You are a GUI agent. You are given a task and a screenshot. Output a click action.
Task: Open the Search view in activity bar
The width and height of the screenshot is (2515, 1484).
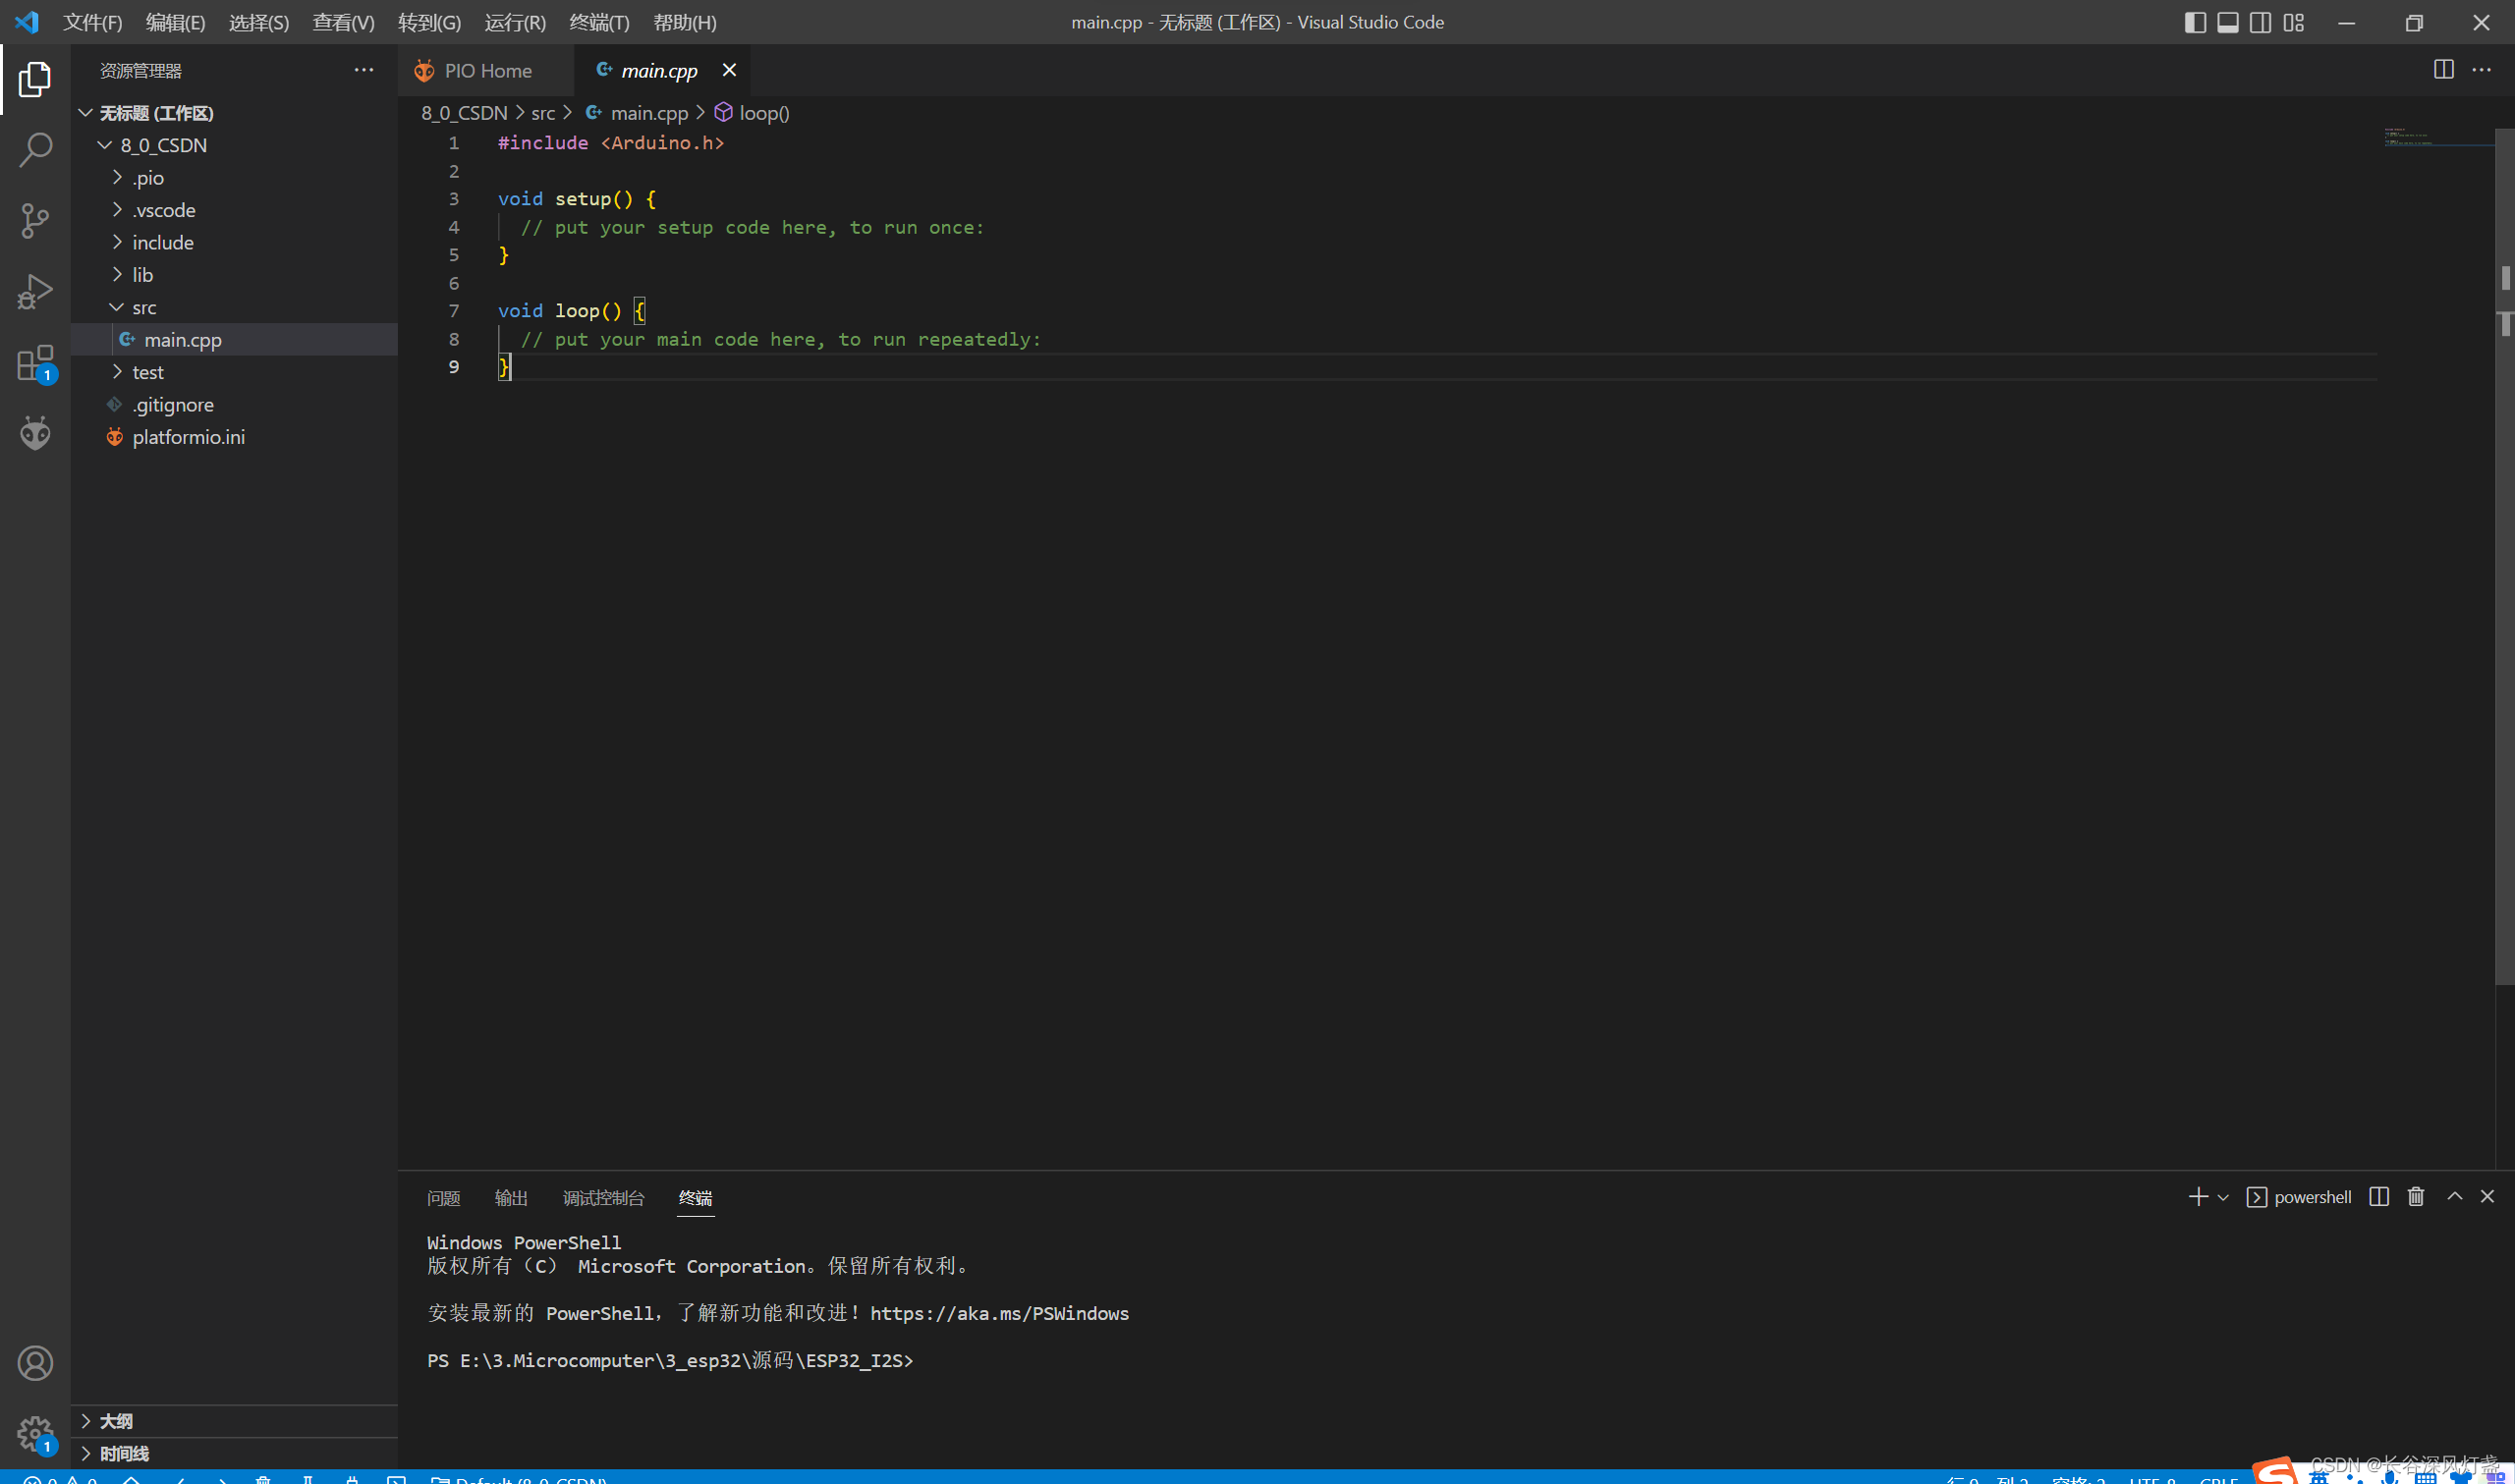pyautogui.click(x=35, y=150)
